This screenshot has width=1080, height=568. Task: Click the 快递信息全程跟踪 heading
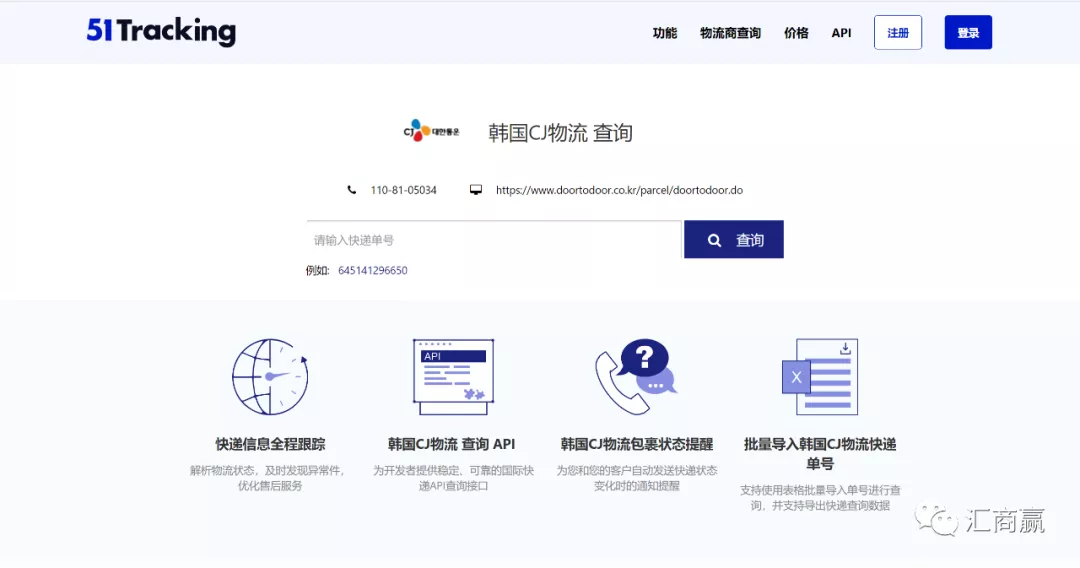coord(270,444)
